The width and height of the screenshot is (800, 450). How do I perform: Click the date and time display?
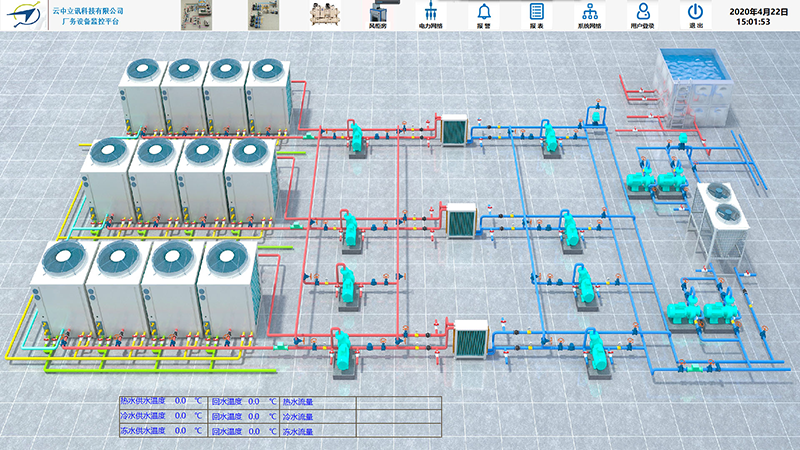click(x=752, y=15)
